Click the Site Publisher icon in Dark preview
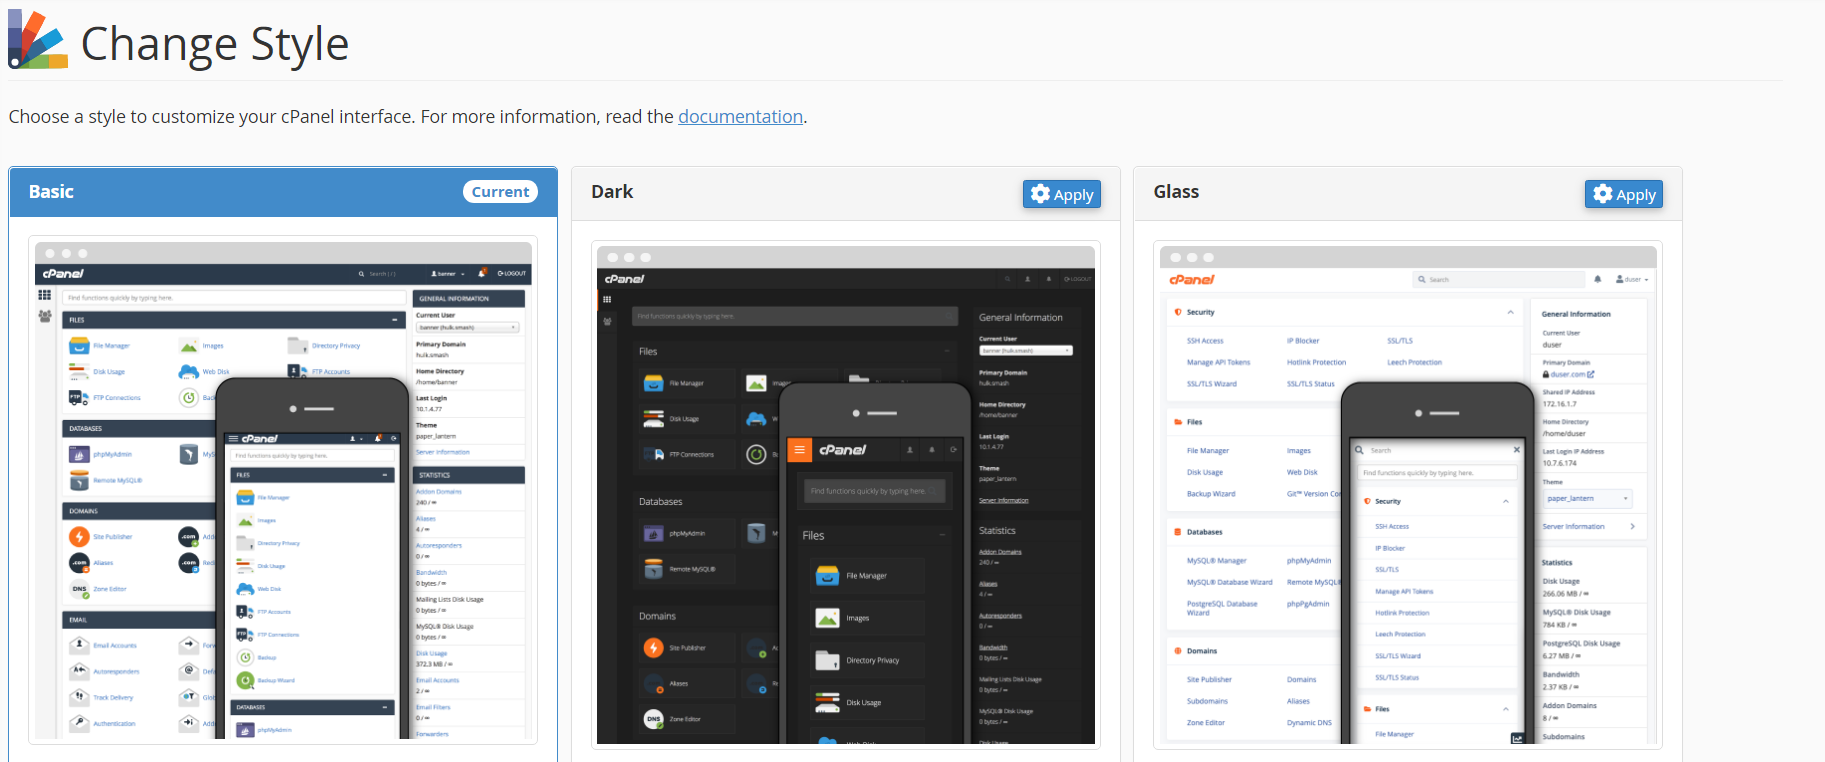The height and width of the screenshot is (762, 1825). tap(654, 648)
